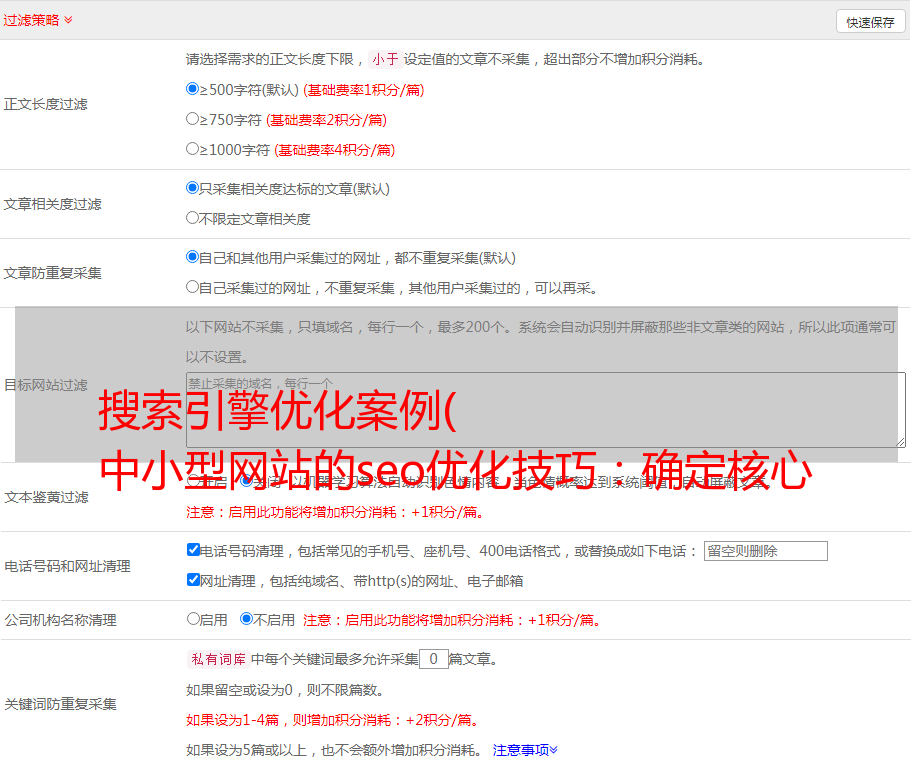Select 不启用 for company name cleaning
Viewport: 912px width, 768px height.
(x=246, y=619)
